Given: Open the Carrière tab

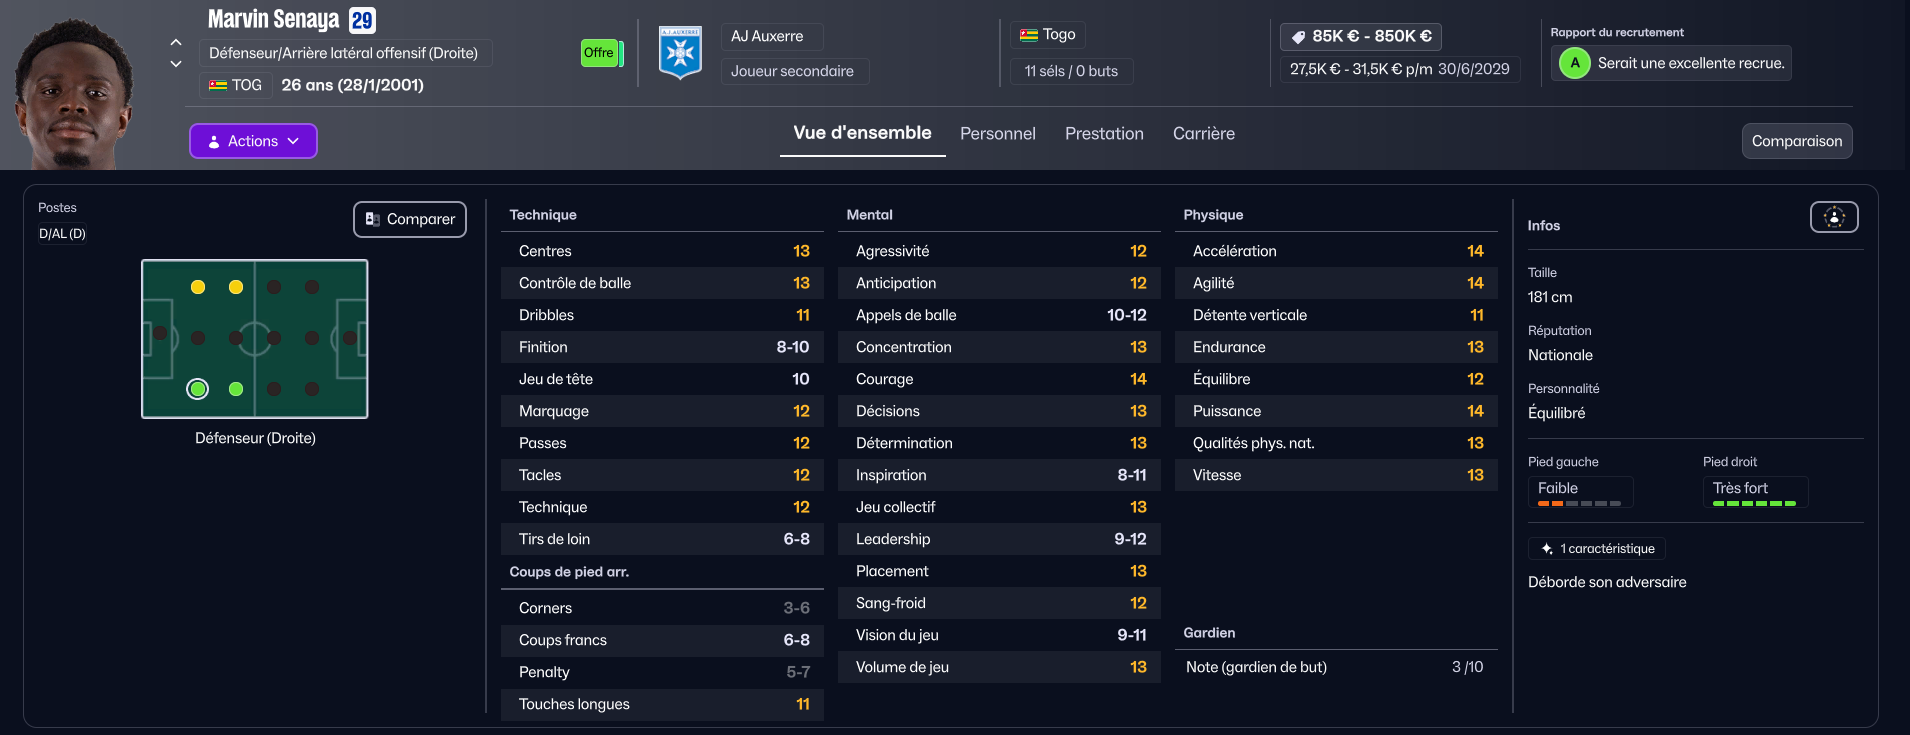Looking at the screenshot, I should (x=1203, y=134).
